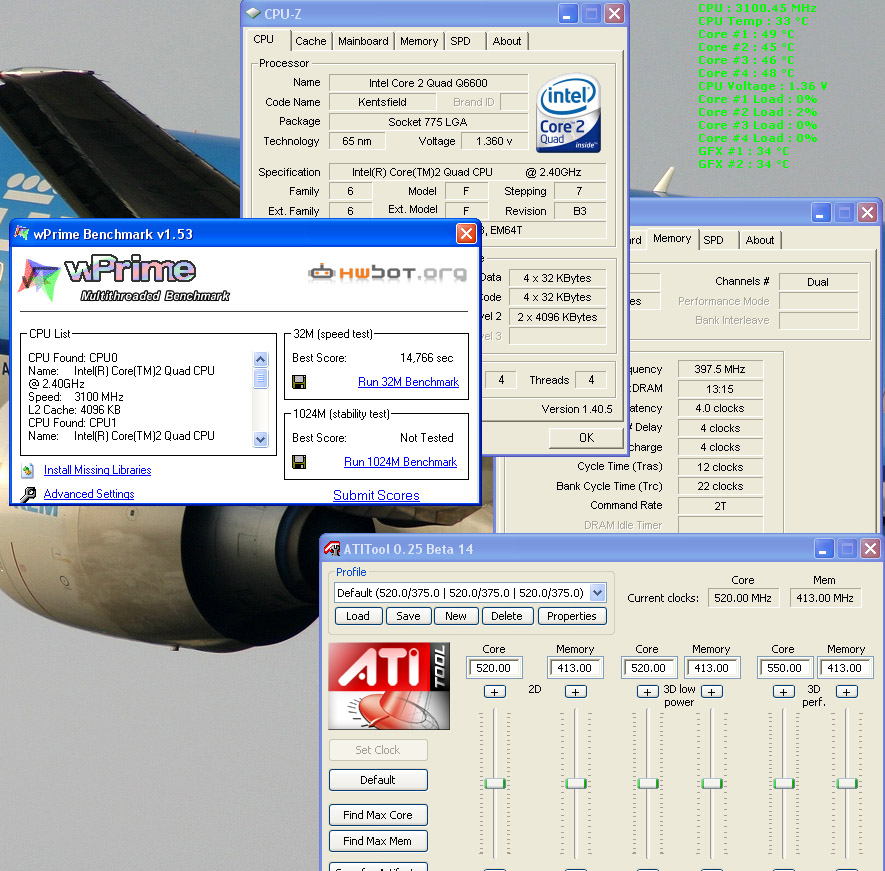Click the save icon beside Run 1024M Benchmark
Image resolution: width=885 pixels, height=871 pixels.
pos(299,462)
